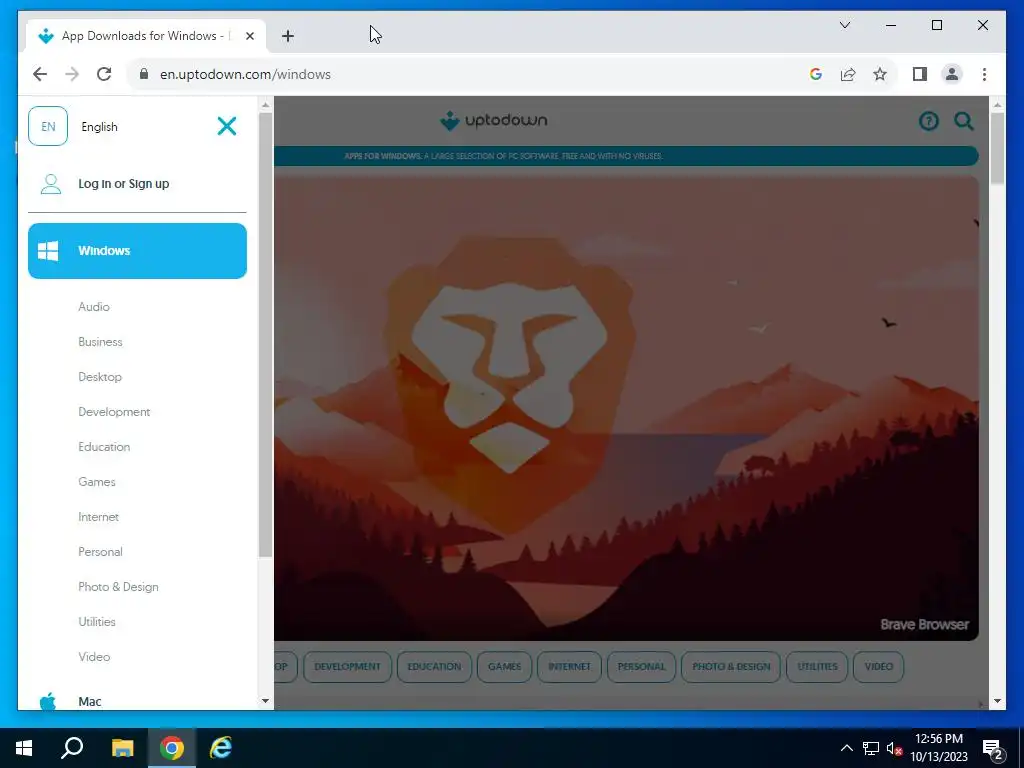The height and width of the screenshot is (768, 1024).
Task: Select the Mac platform entry
Action: [89, 701]
